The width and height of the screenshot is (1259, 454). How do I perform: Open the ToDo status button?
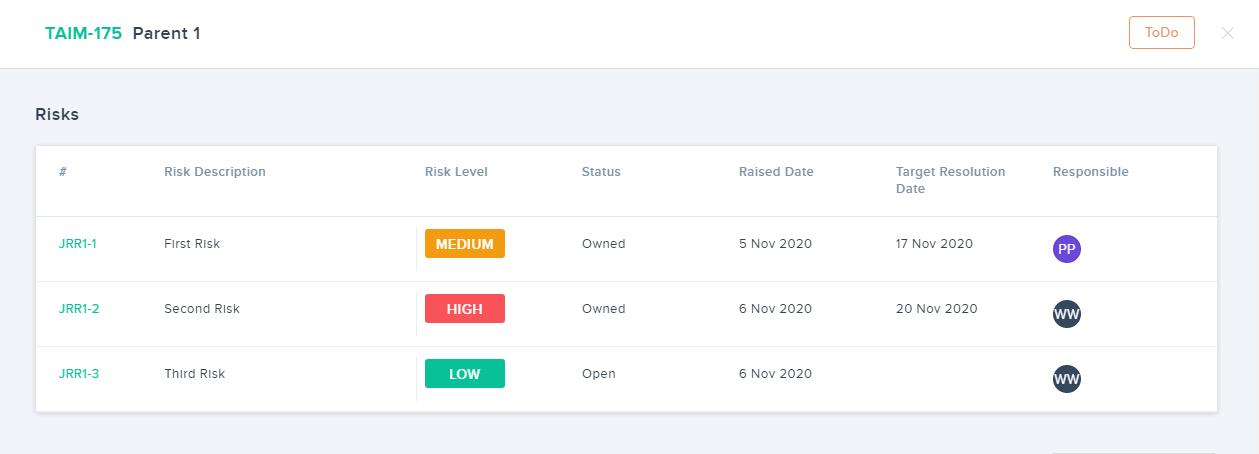tap(1161, 33)
